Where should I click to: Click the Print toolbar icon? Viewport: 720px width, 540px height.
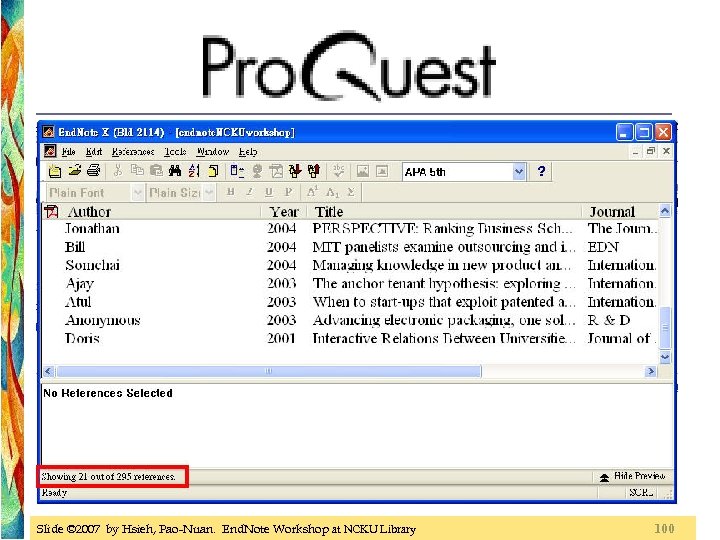pyautogui.click(x=94, y=171)
